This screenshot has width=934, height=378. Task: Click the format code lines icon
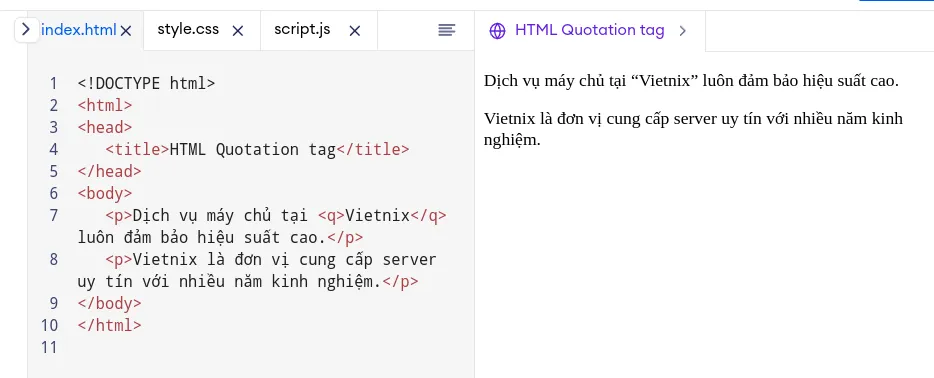click(x=447, y=30)
